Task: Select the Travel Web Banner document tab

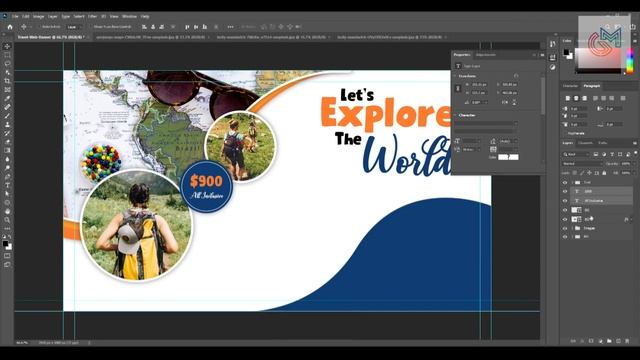Action: click(x=51, y=37)
